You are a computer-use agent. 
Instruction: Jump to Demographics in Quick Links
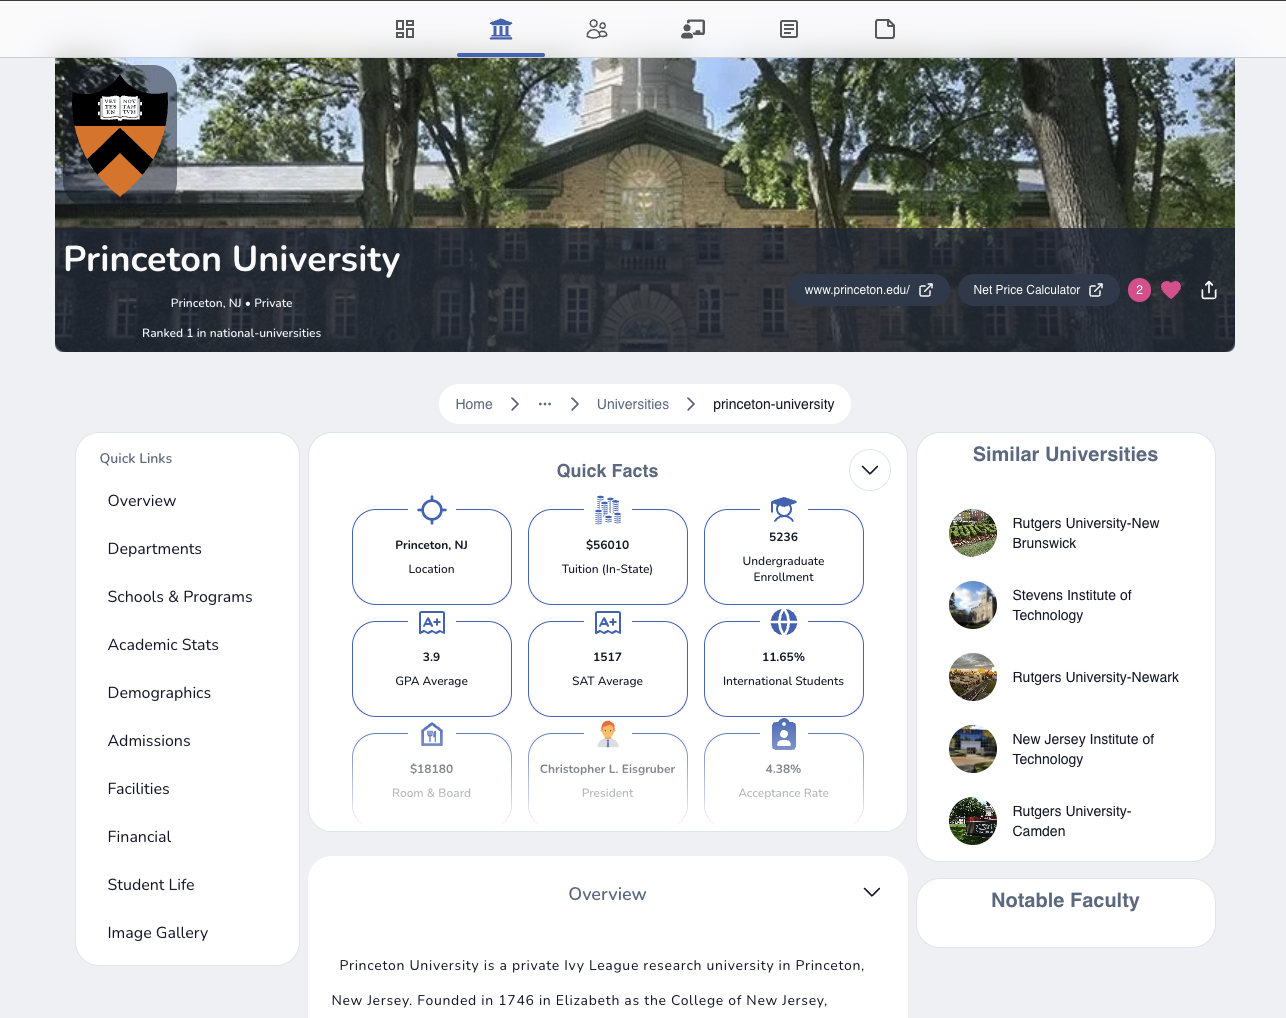159,693
